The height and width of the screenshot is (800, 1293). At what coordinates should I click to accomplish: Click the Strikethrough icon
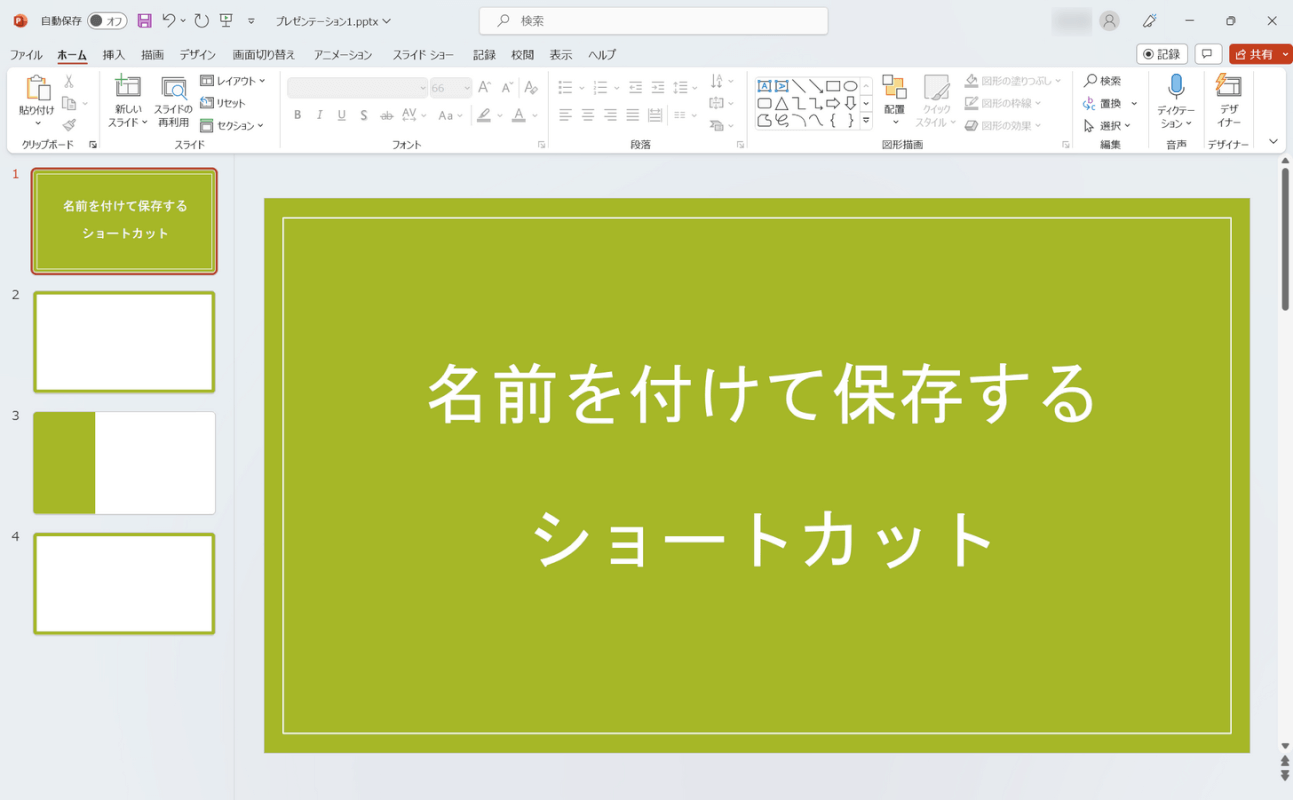tap(387, 116)
